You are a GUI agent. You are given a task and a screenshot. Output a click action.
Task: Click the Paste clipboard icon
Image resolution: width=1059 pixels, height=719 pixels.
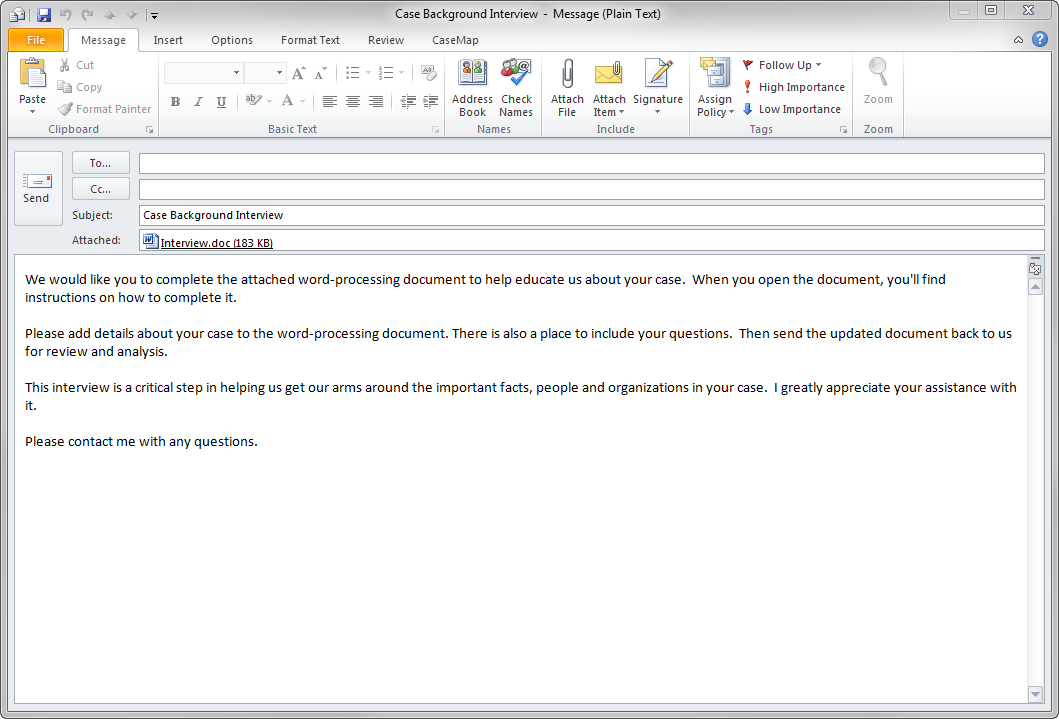click(x=33, y=76)
